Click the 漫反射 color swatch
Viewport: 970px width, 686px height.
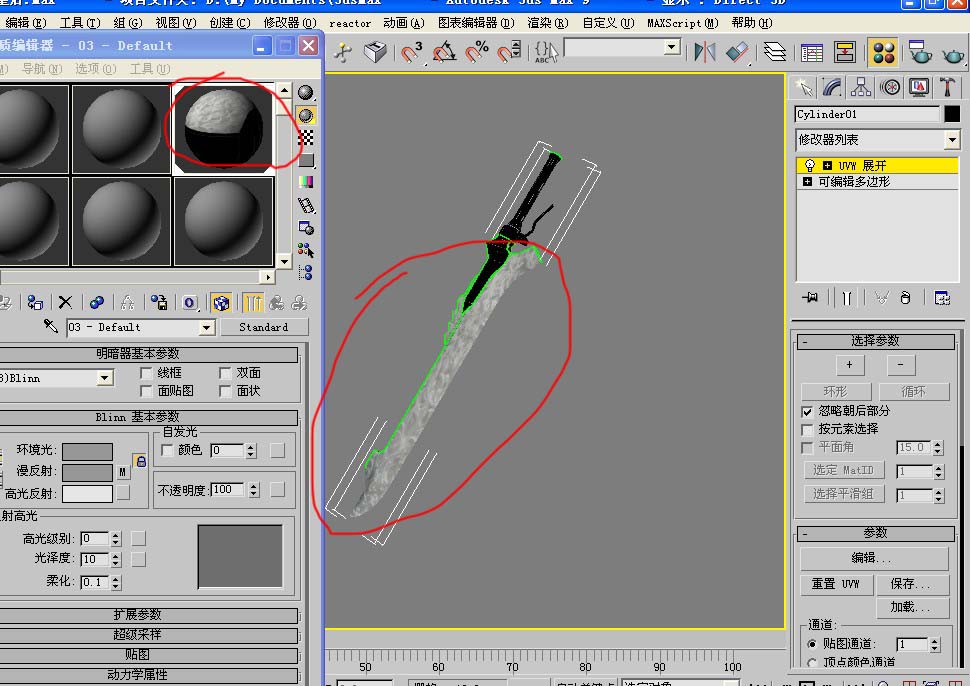[87, 472]
